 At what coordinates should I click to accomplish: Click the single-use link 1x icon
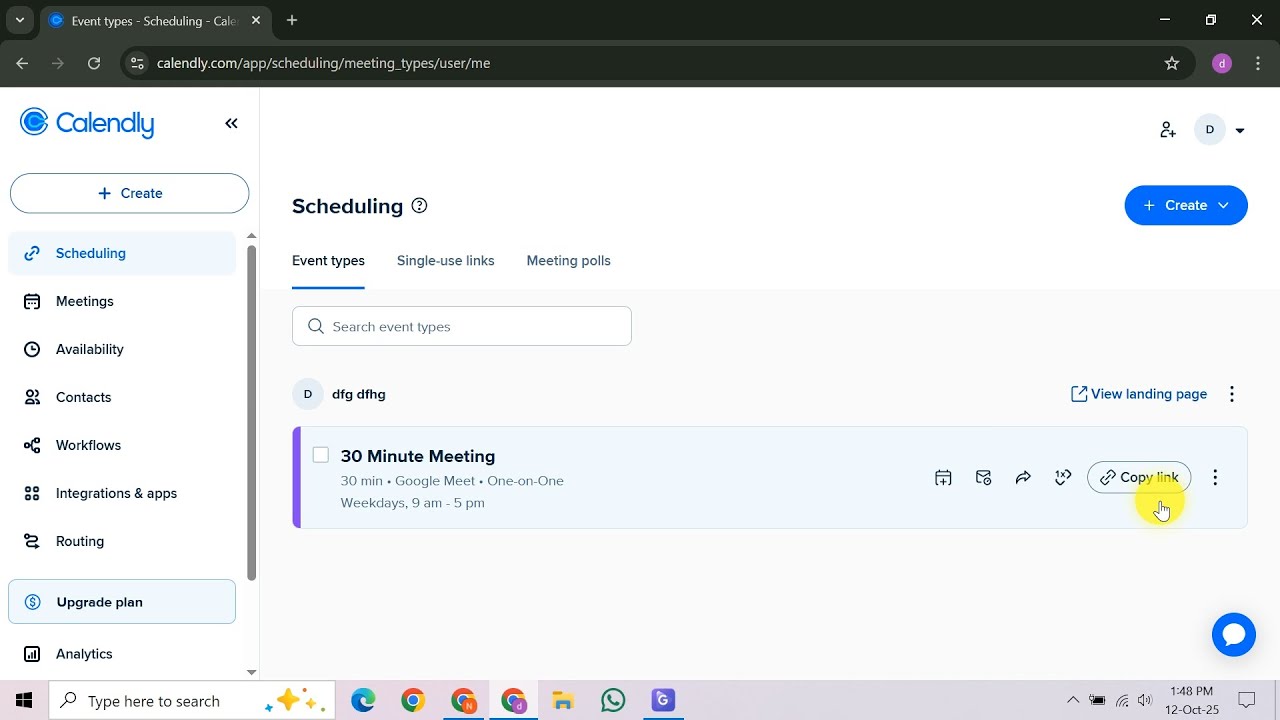(x=1063, y=478)
